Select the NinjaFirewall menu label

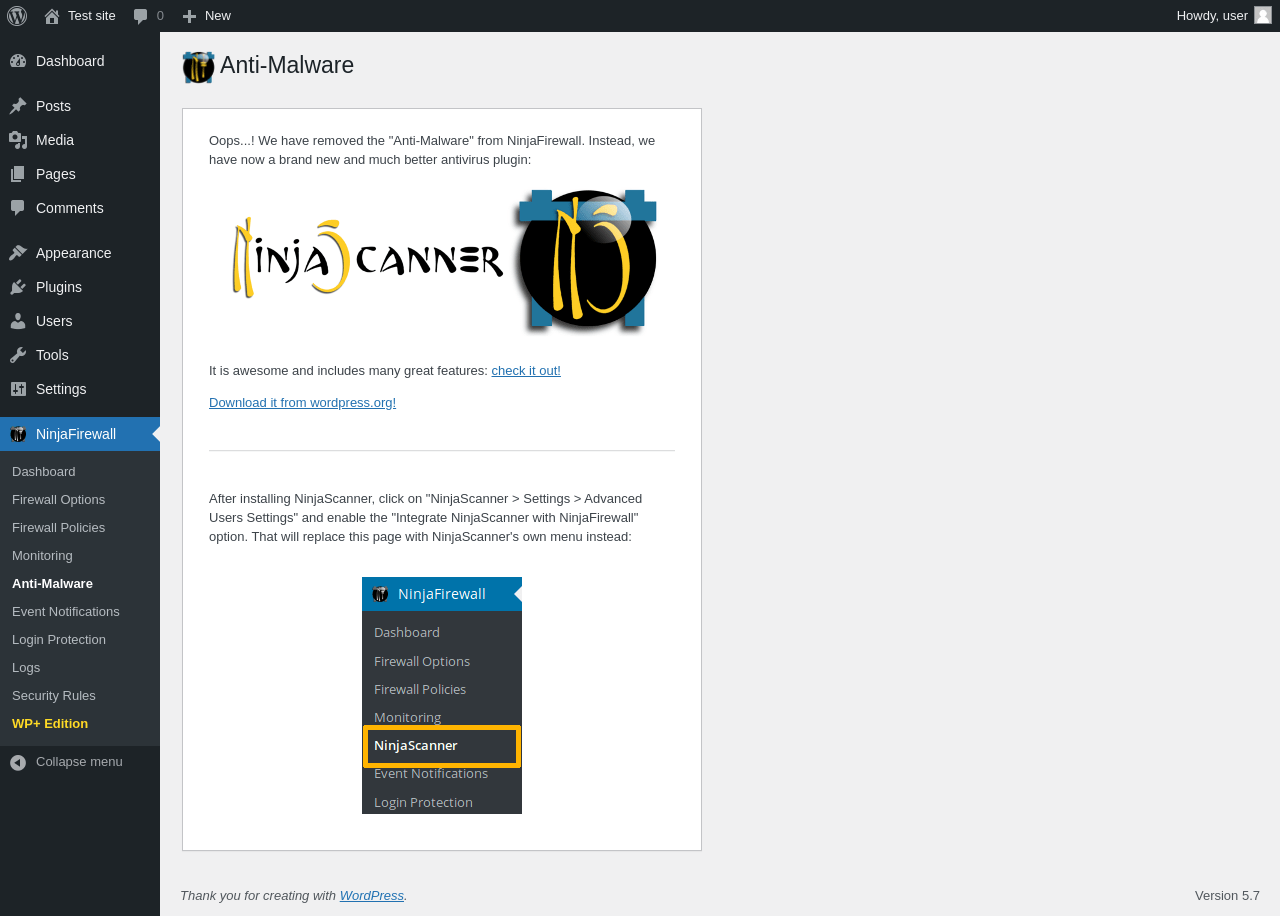click(x=76, y=434)
